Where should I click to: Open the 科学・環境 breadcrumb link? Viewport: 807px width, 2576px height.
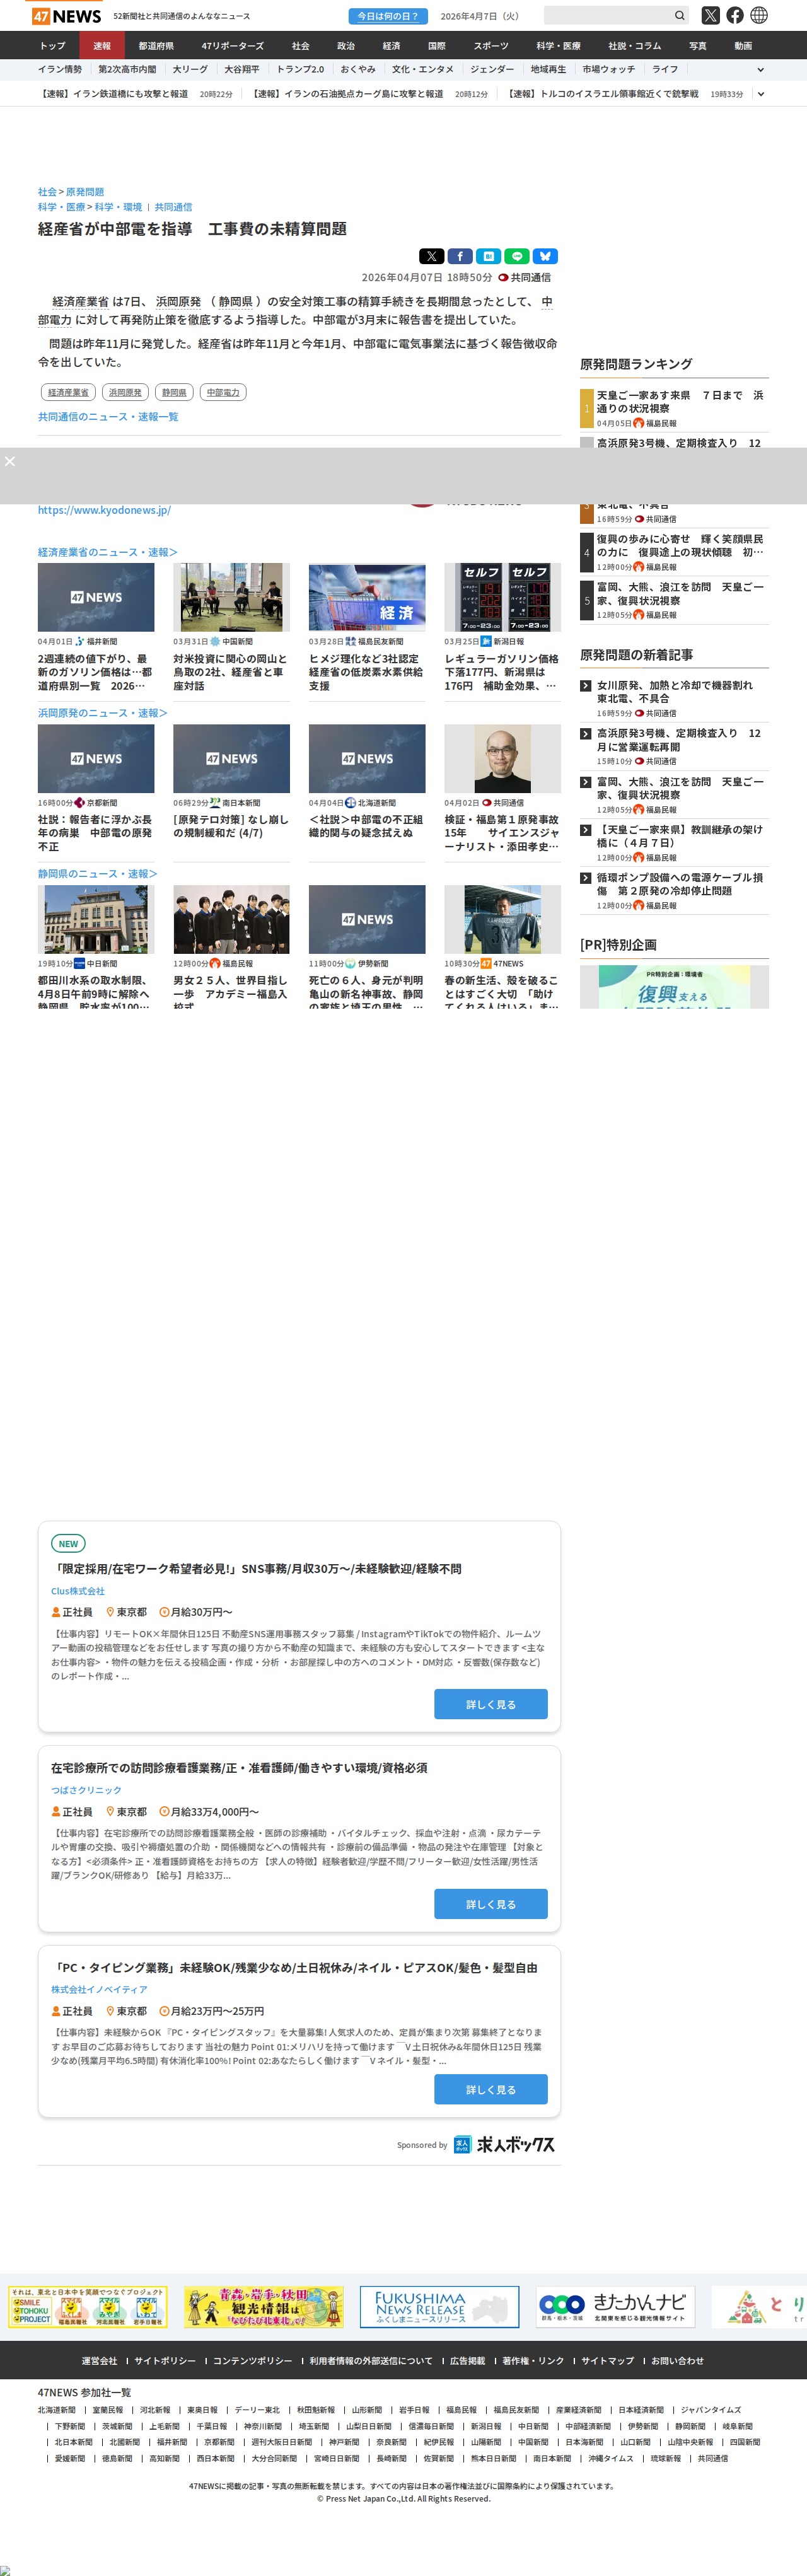coord(118,207)
